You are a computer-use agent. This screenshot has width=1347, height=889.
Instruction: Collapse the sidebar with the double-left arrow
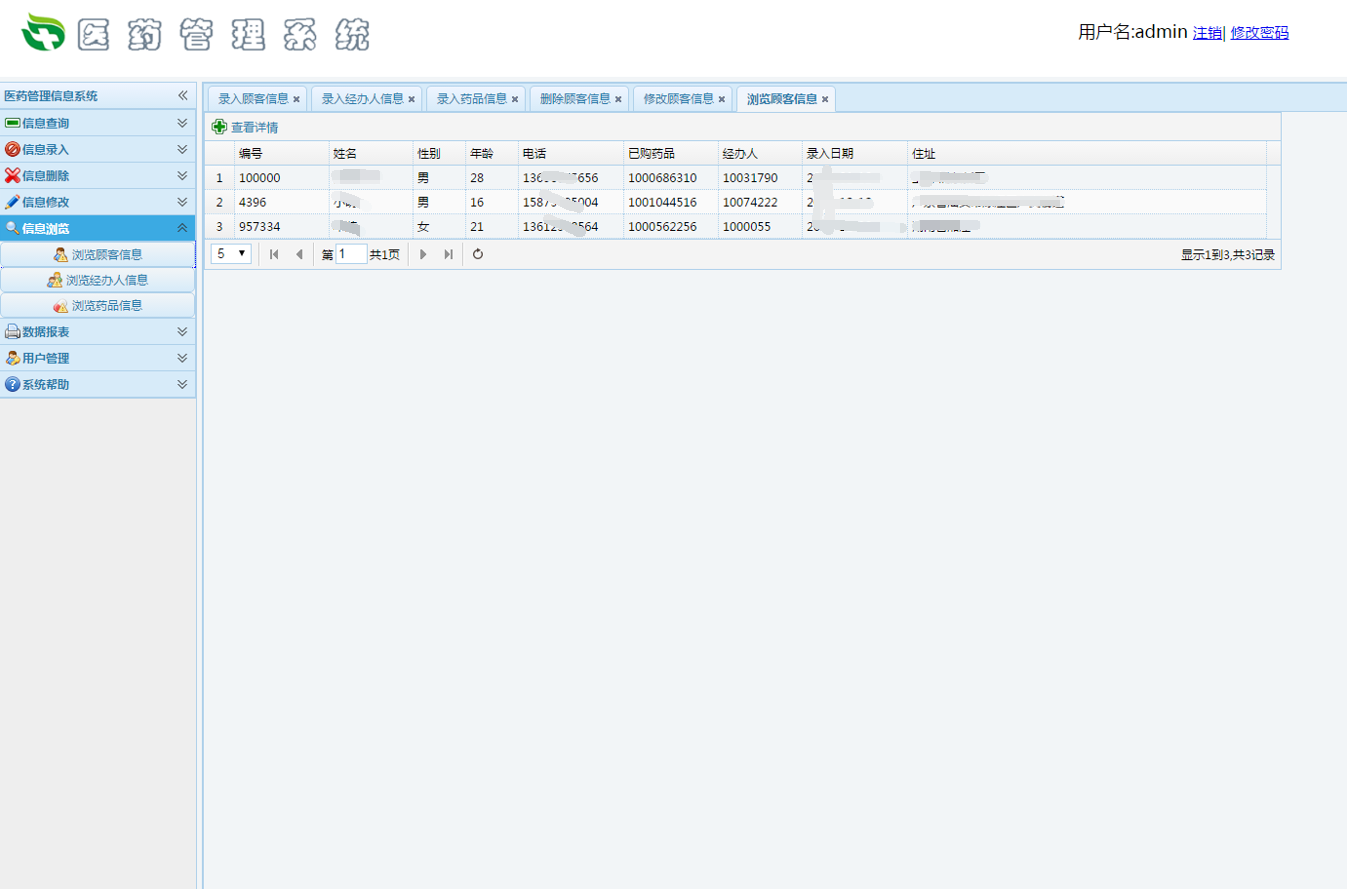(183, 96)
